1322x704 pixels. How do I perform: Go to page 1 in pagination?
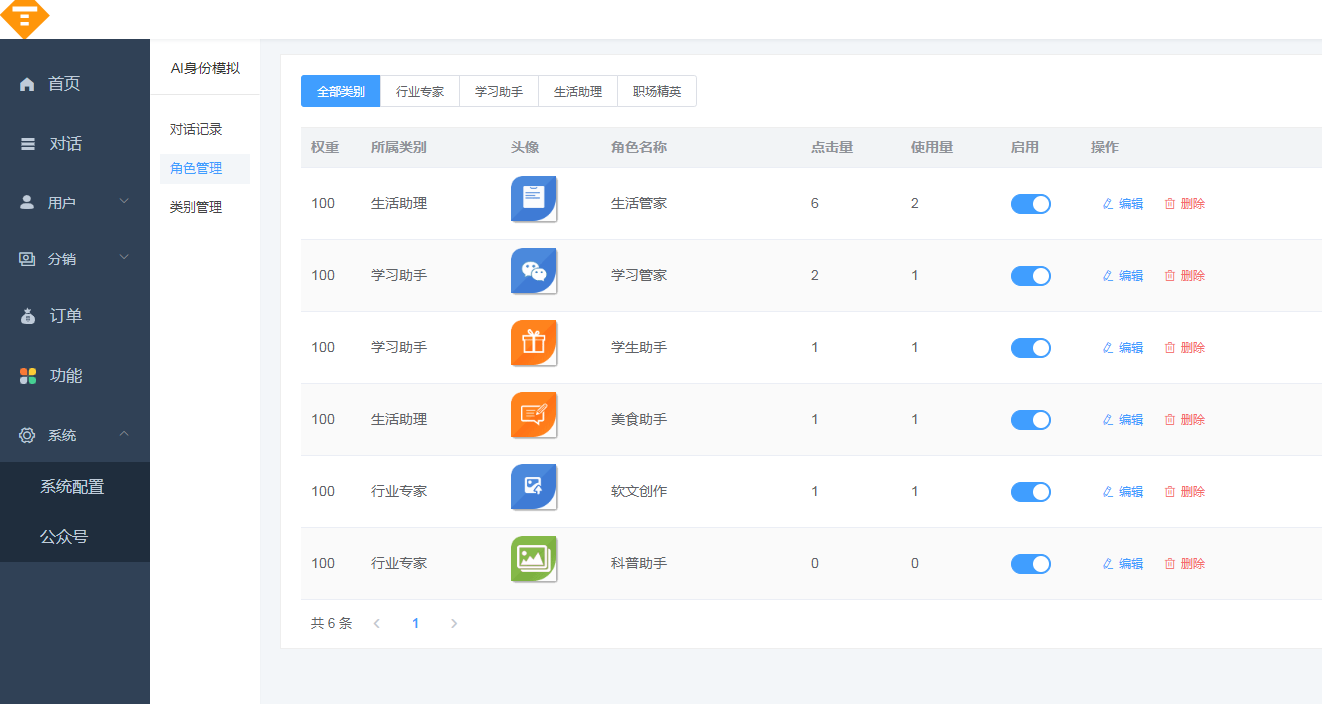click(x=416, y=623)
